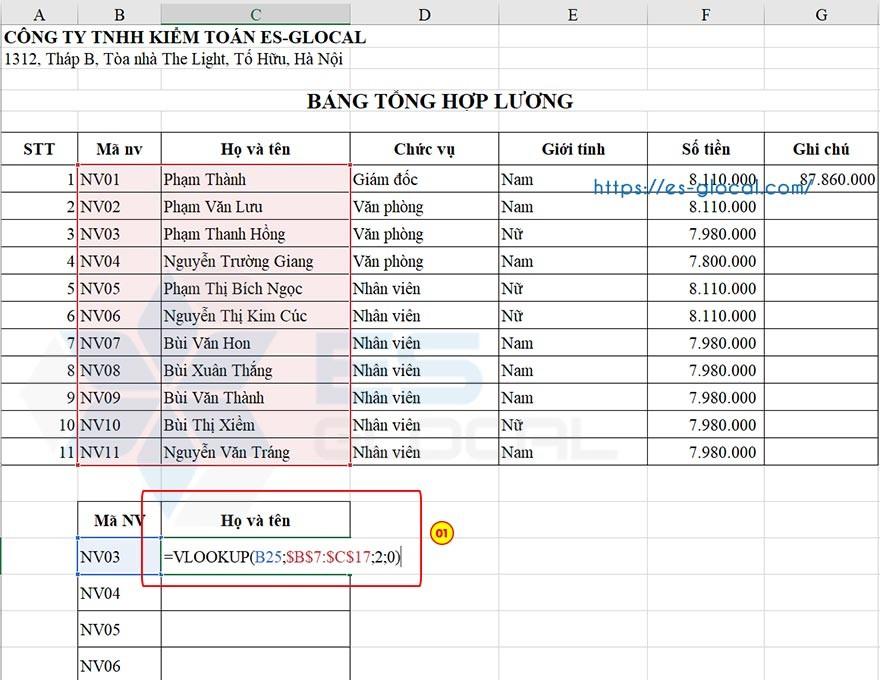This screenshot has width=880, height=680.
Task: Click the lookup table Mã NV header
Action: click(119, 520)
